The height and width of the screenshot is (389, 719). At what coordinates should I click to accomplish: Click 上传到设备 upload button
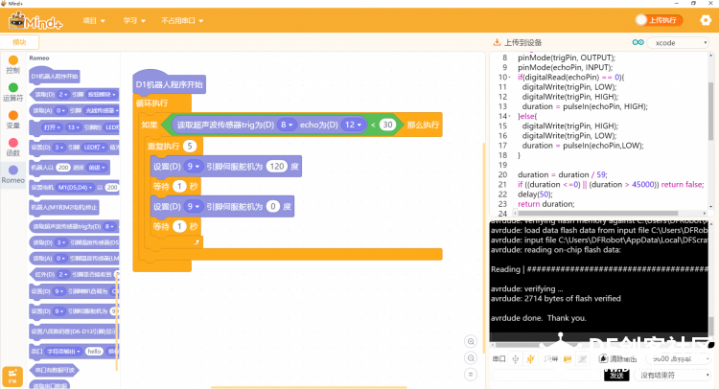pos(518,43)
